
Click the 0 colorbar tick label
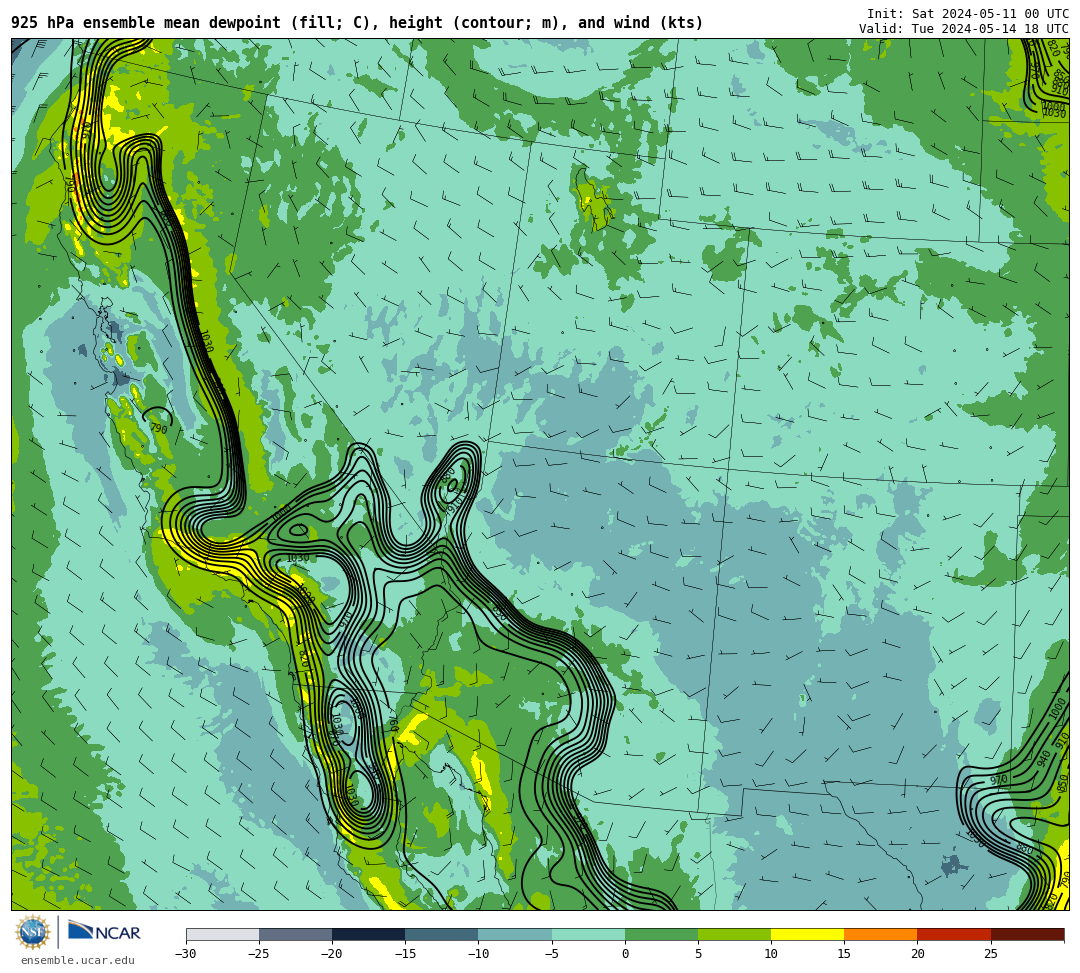625,954
